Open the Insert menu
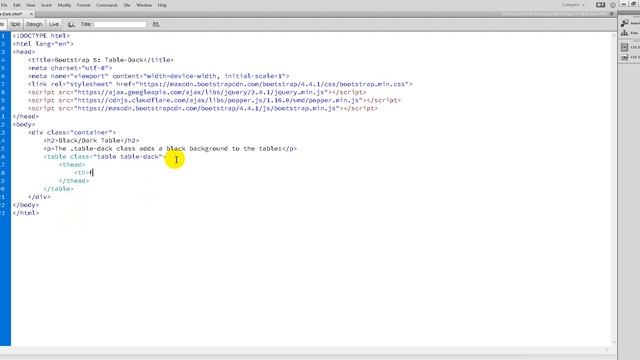Viewport: 640px width, 360px height. tap(47, 5)
